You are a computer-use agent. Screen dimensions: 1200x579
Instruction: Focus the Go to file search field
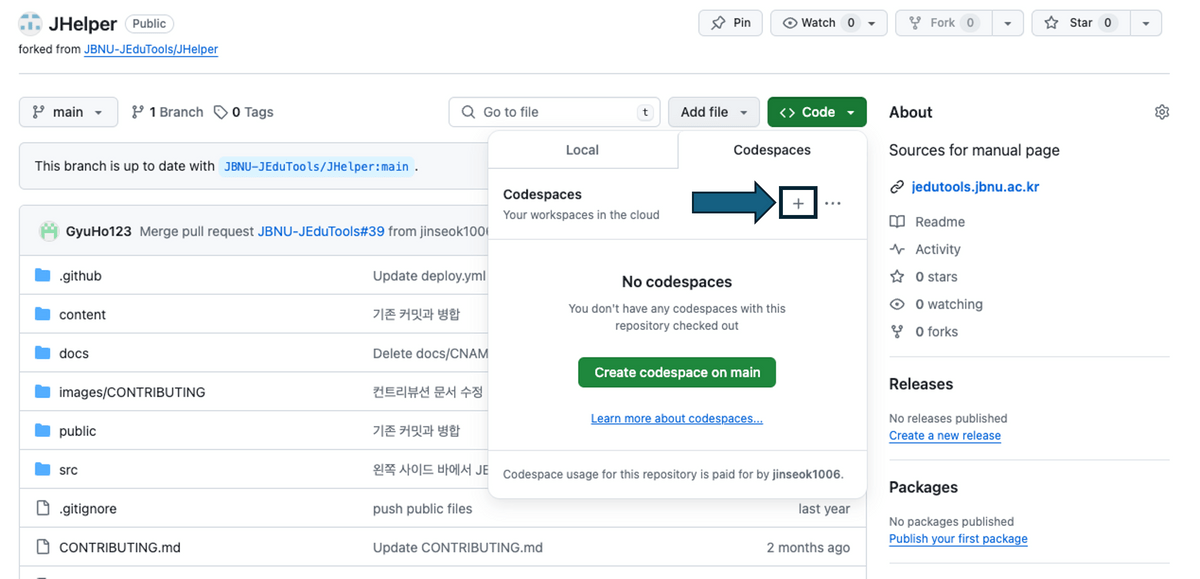tap(554, 111)
